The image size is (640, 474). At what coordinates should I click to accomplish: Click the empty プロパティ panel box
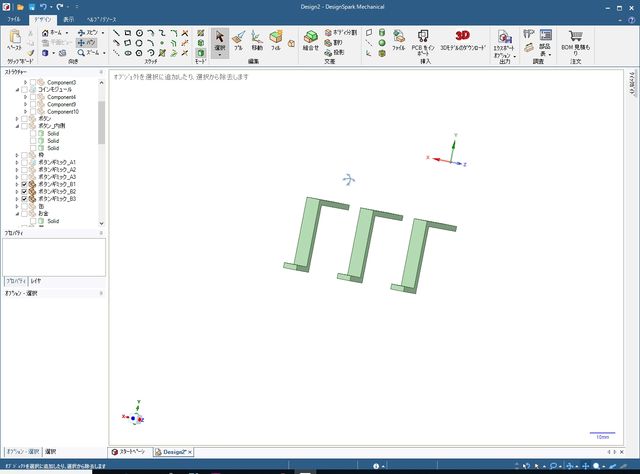(54, 257)
